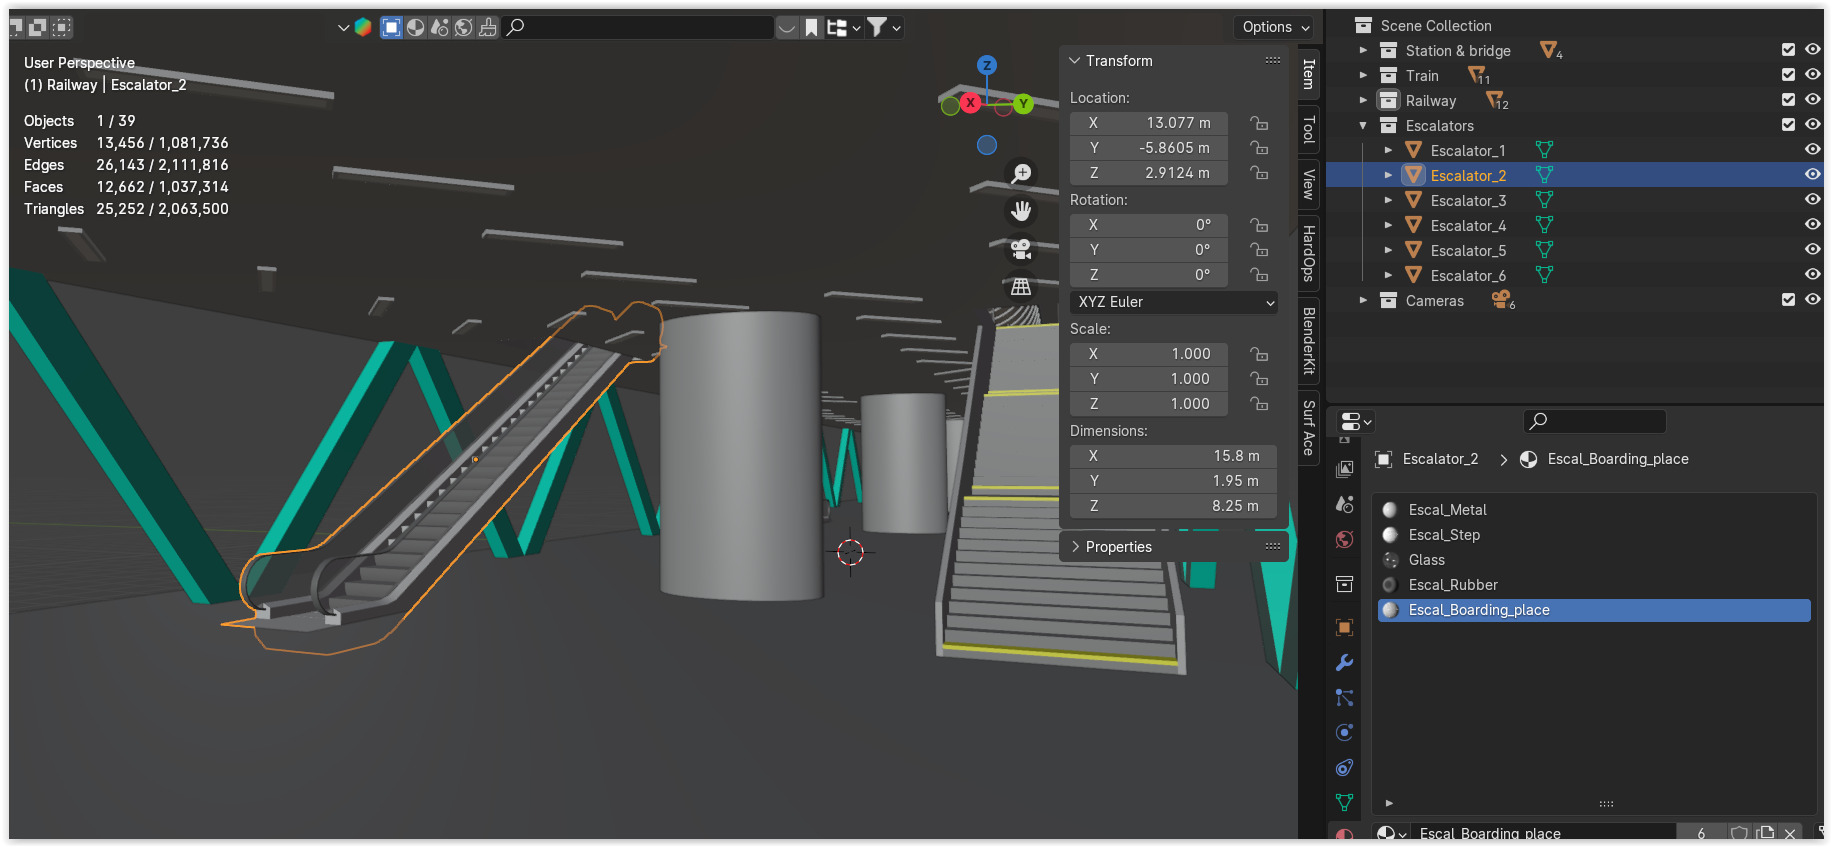1832x847 pixels.
Task: Uncheck the Station & bridge collection checkbox
Action: pos(1788,50)
